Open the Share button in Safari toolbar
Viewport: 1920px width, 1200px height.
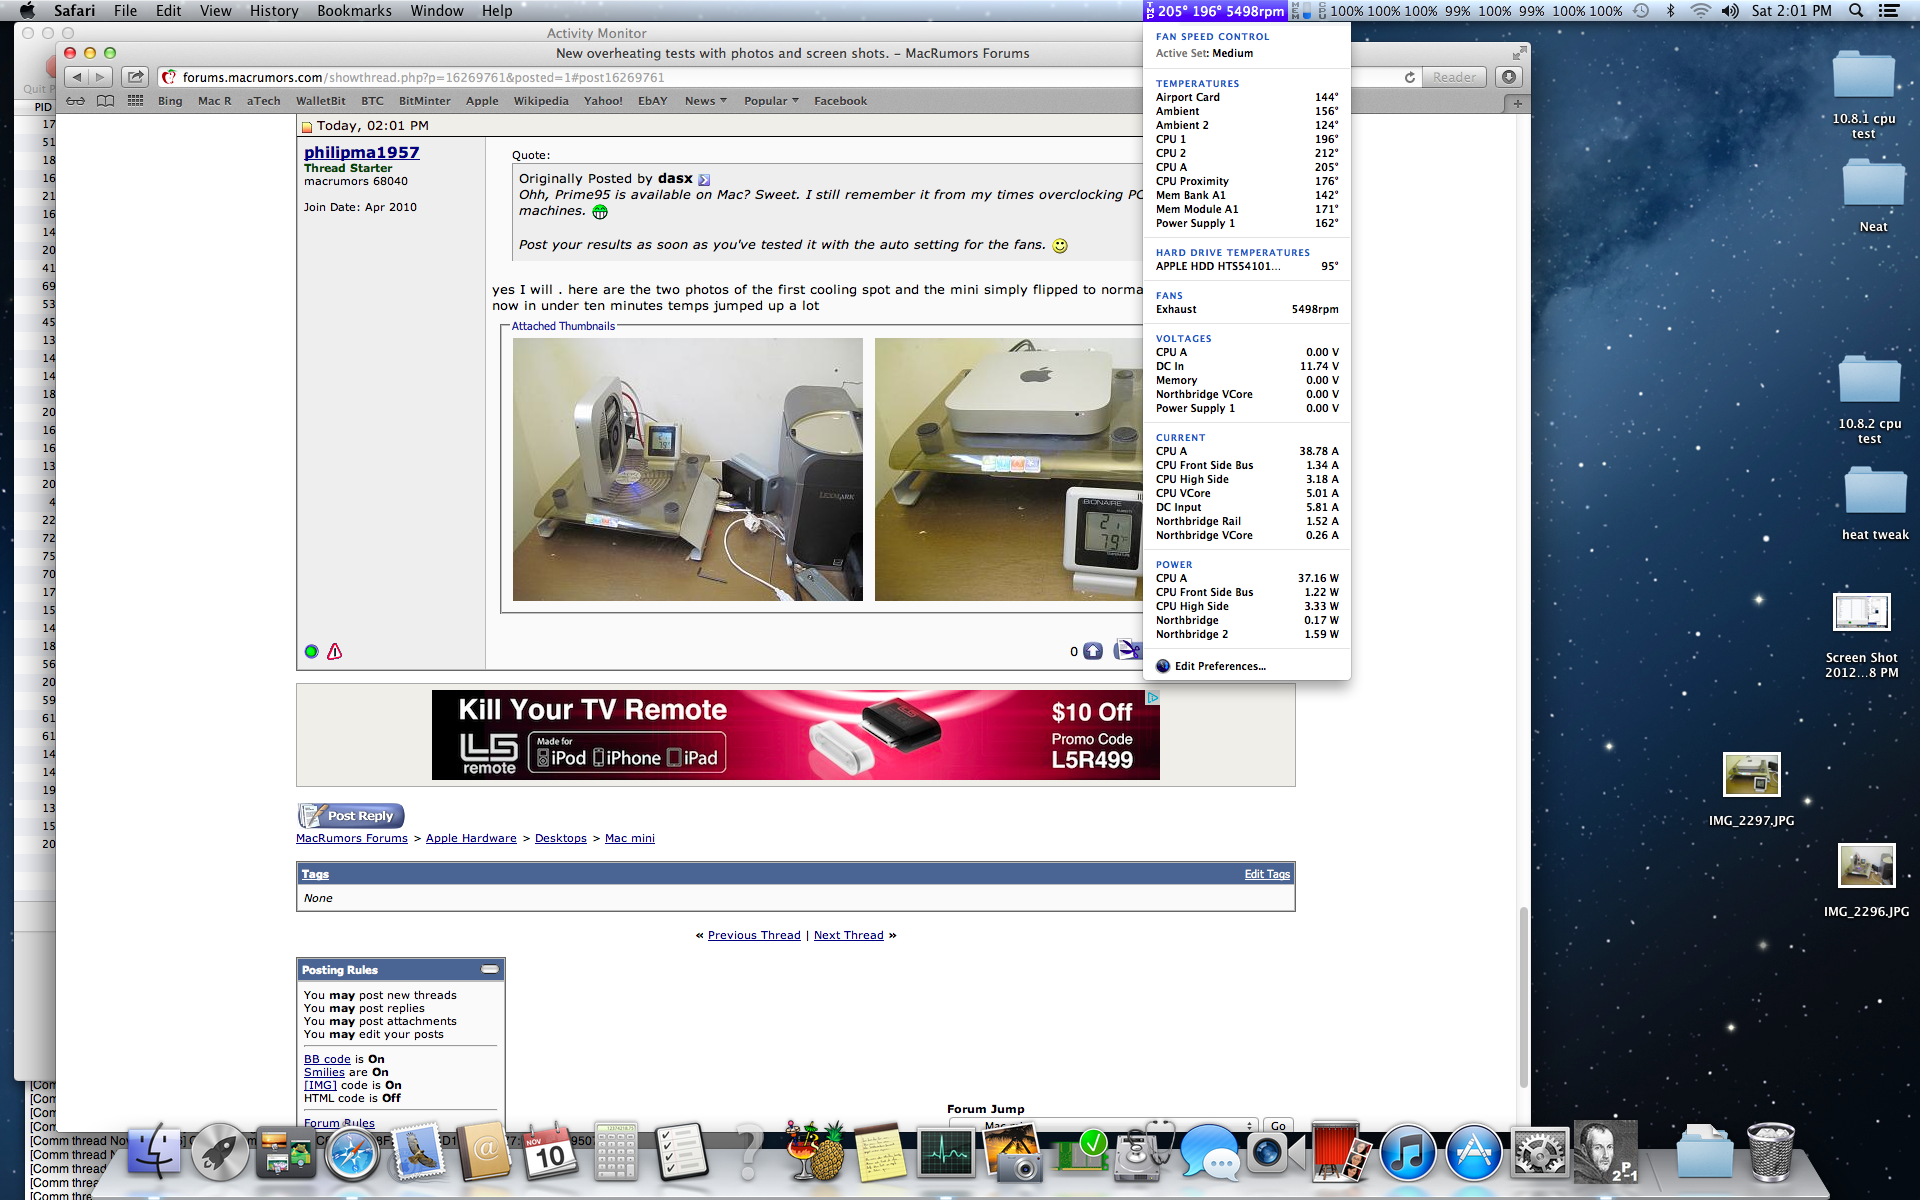135,77
